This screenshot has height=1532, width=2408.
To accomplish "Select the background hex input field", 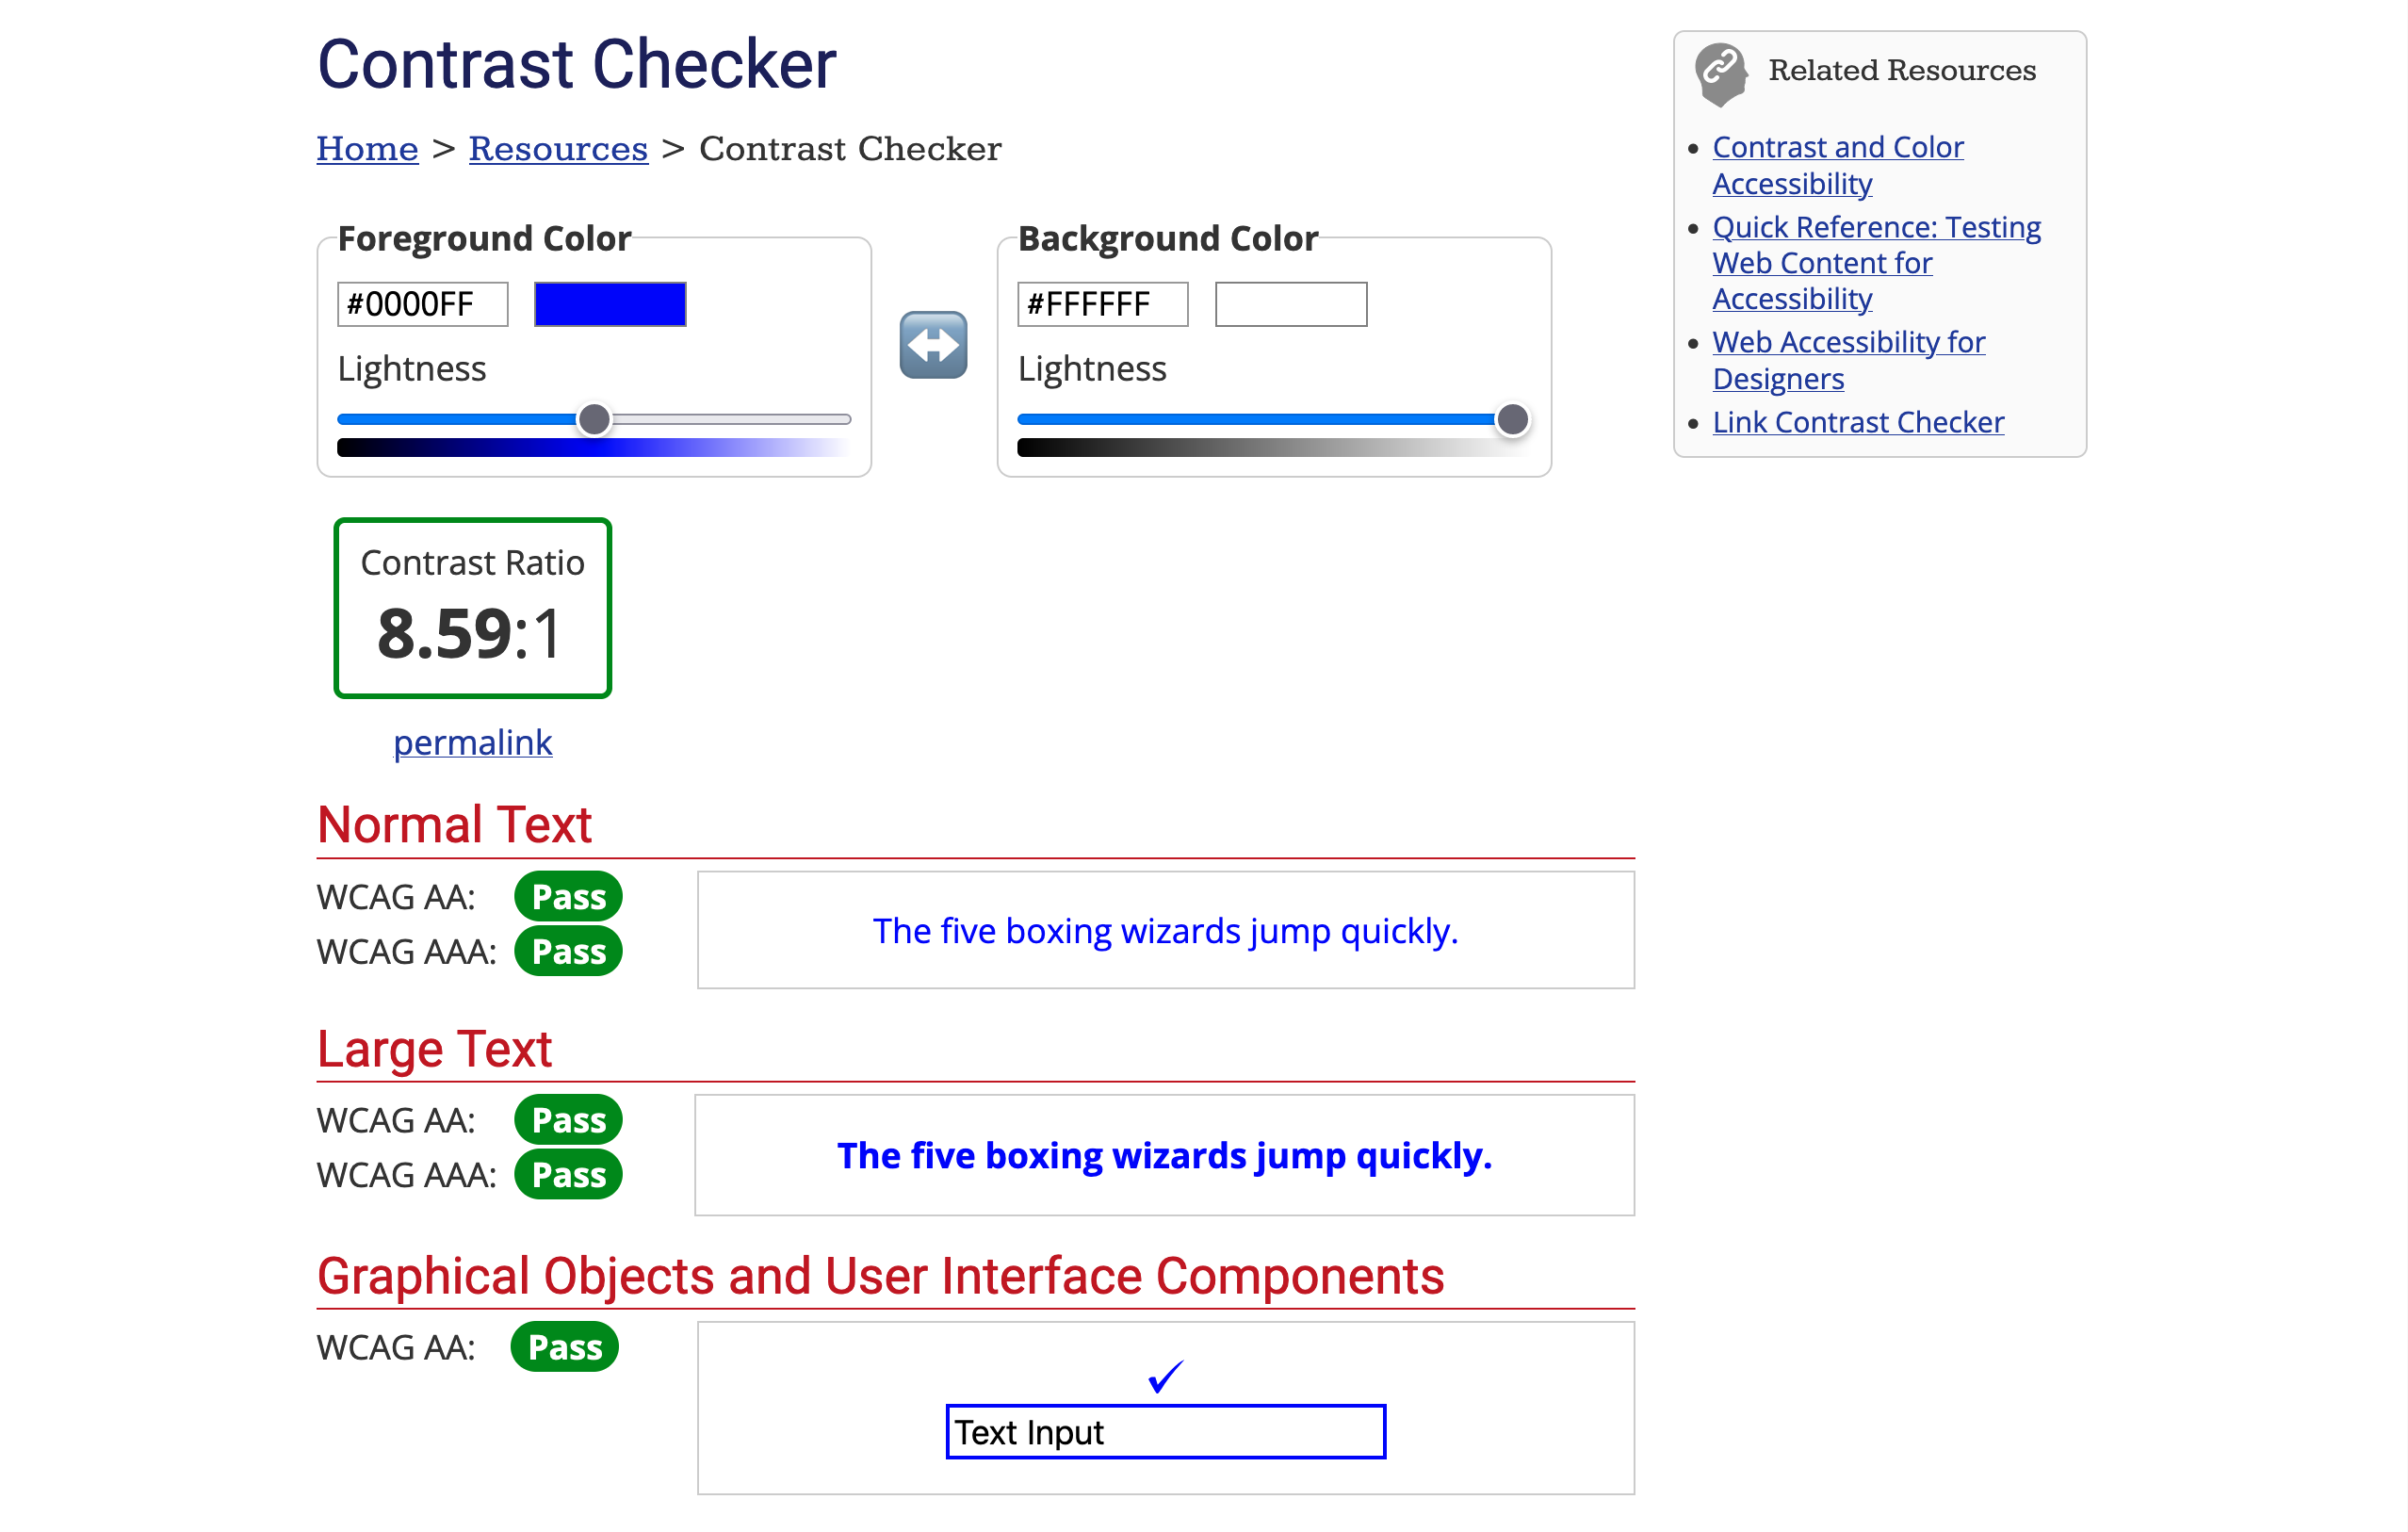I will (1102, 303).
